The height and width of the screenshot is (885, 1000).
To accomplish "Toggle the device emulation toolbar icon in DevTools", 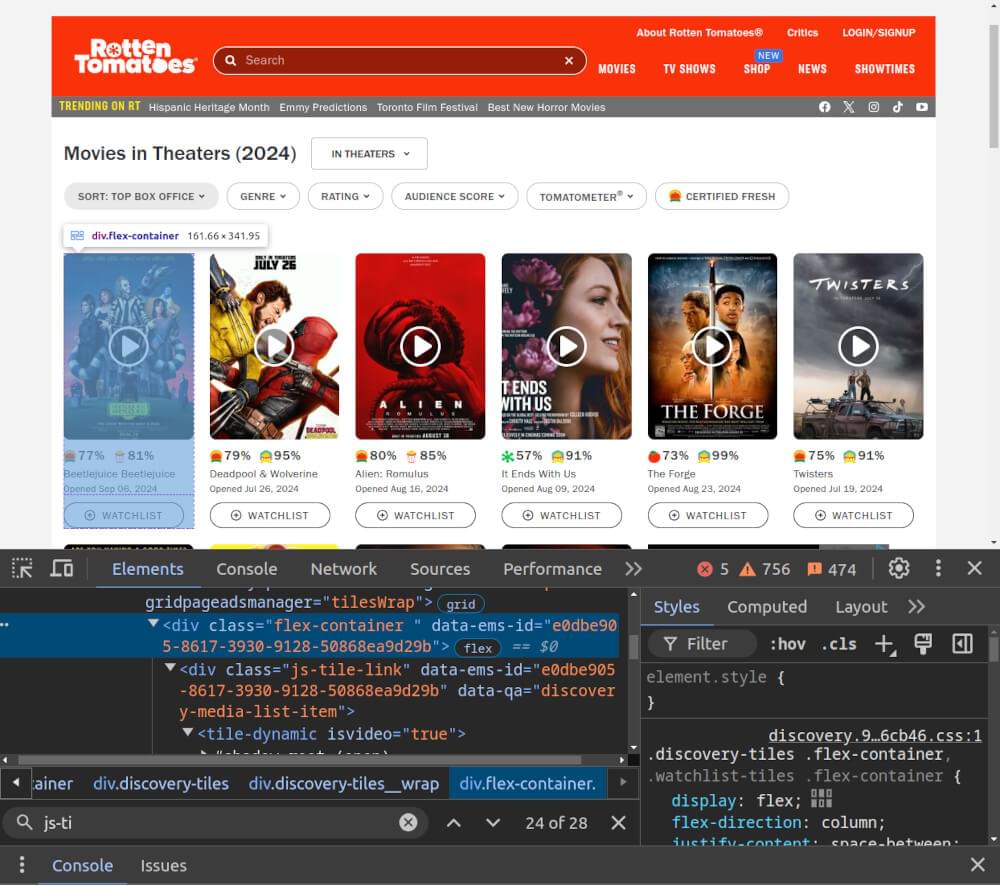I will (62, 568).
